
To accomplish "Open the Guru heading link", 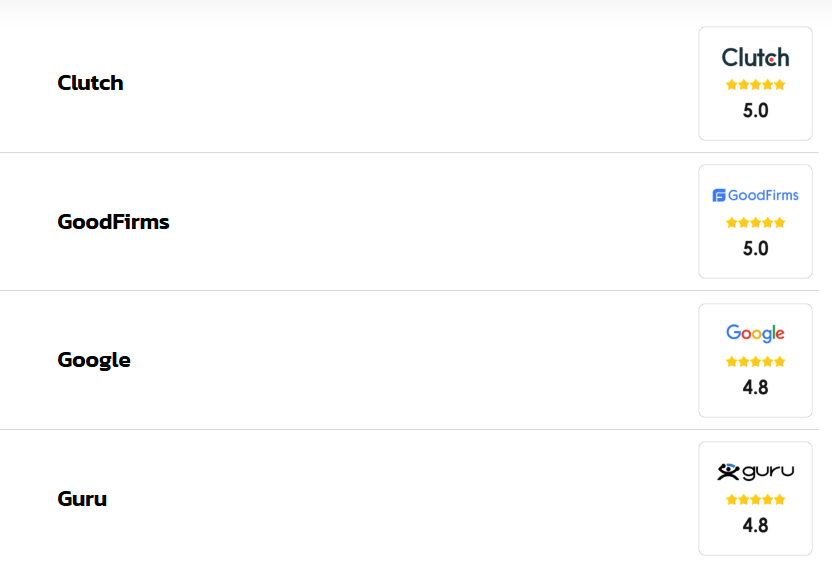I will (x=82, y=499).
